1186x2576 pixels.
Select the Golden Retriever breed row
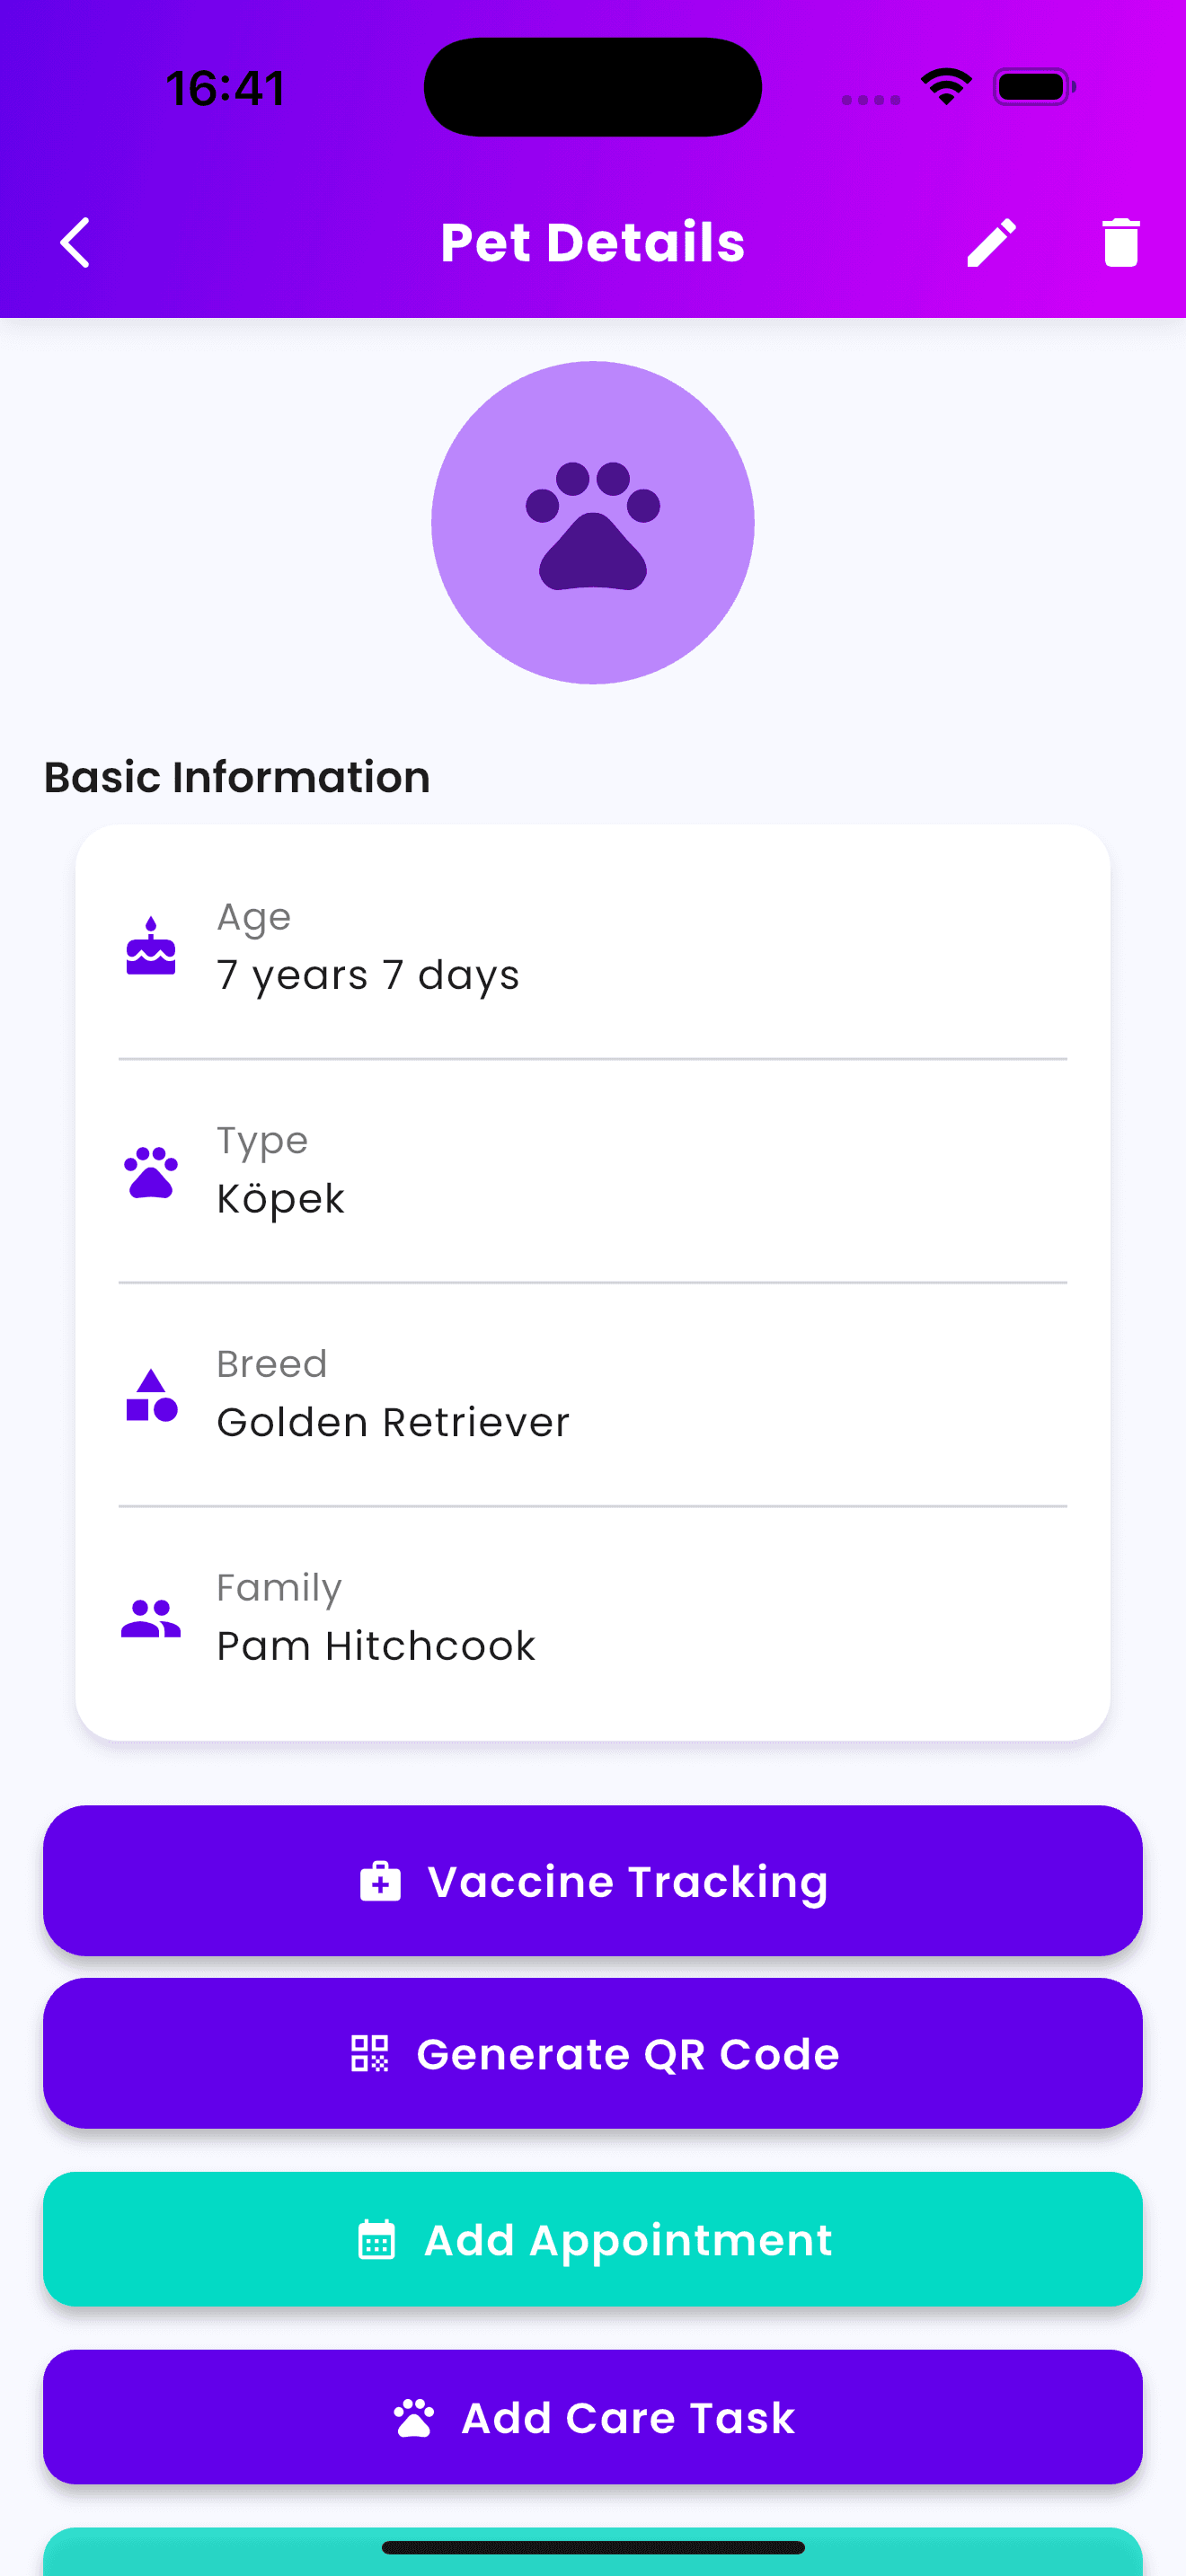coord(593,1395)
